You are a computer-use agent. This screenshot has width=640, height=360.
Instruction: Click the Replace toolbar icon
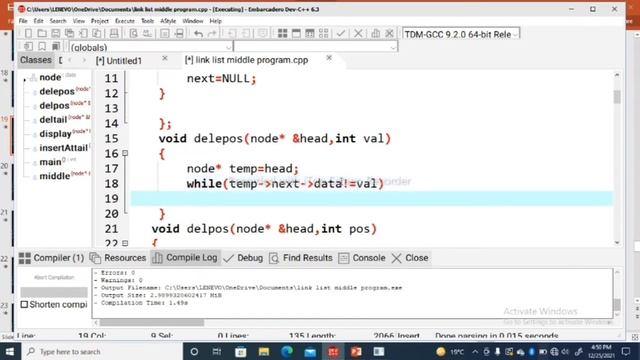click(x=147, y=34)
